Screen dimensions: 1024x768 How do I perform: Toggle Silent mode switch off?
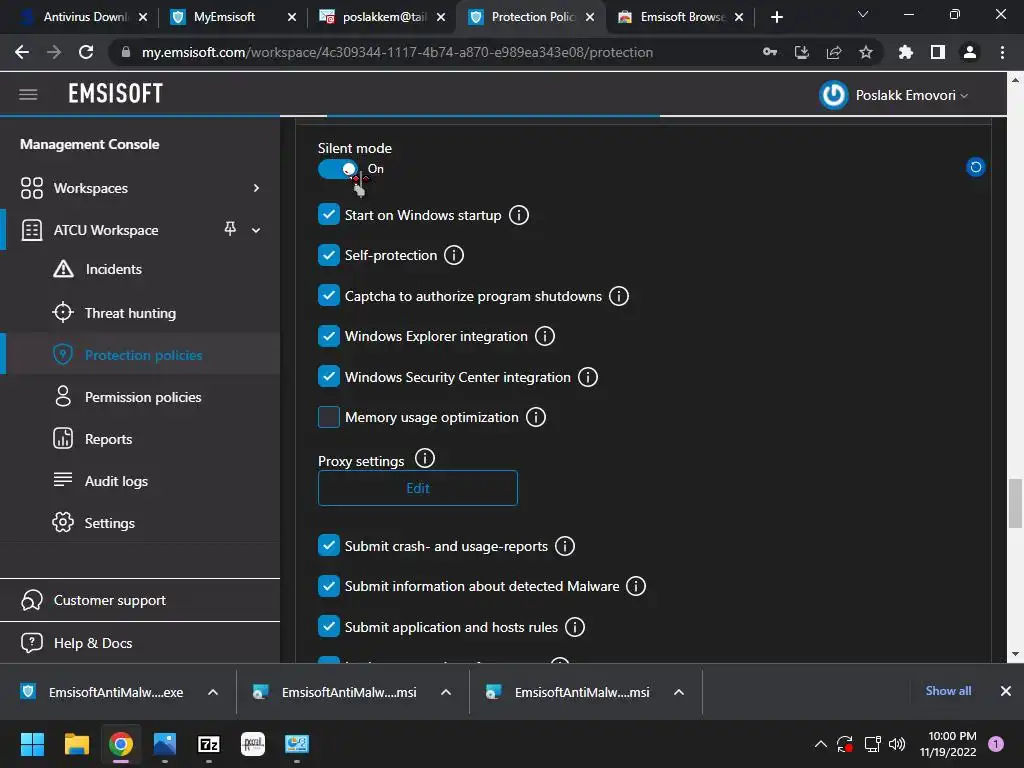(x=338, y=169)
